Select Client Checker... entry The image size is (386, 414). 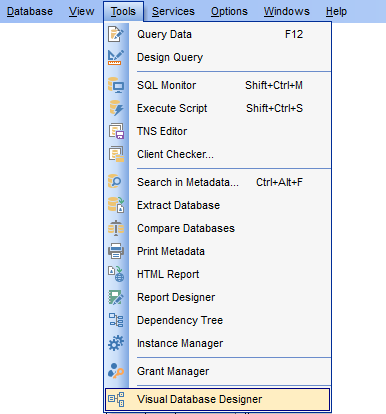[218, 154]
